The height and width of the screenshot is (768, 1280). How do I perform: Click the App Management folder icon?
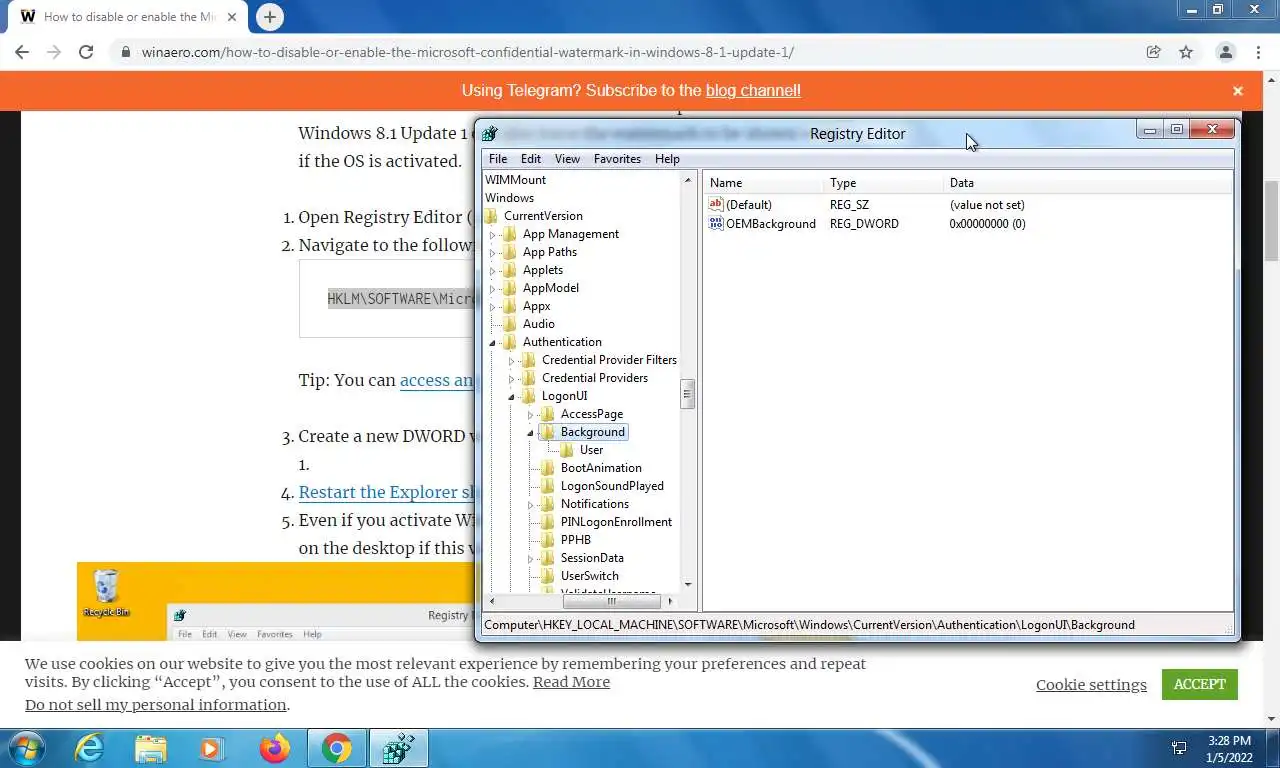click(510, 234)
